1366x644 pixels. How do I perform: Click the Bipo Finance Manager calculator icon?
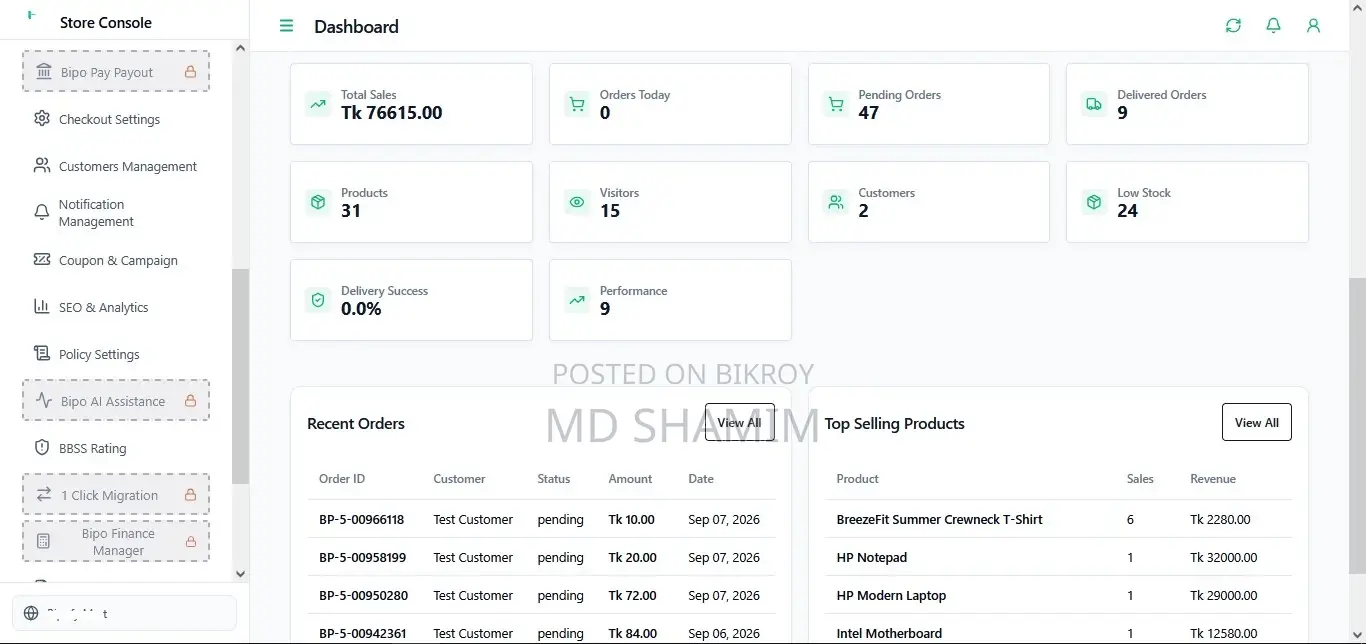(x=44, y=541)
